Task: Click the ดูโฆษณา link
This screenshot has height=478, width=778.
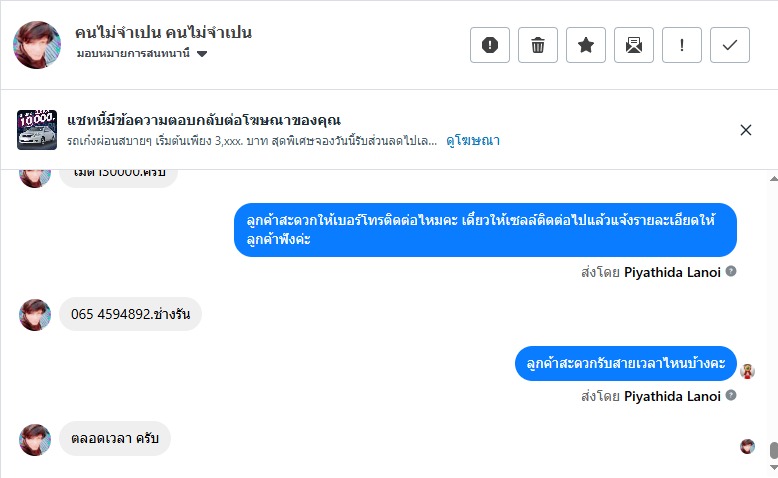Action: click(473, 141)
